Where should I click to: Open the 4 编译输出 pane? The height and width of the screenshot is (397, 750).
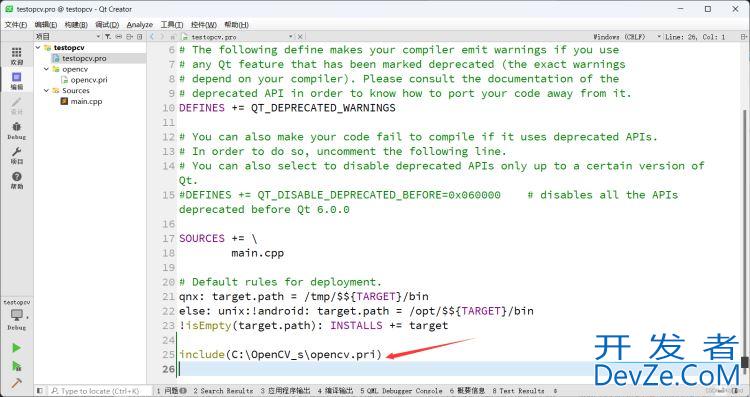(335, 391)
